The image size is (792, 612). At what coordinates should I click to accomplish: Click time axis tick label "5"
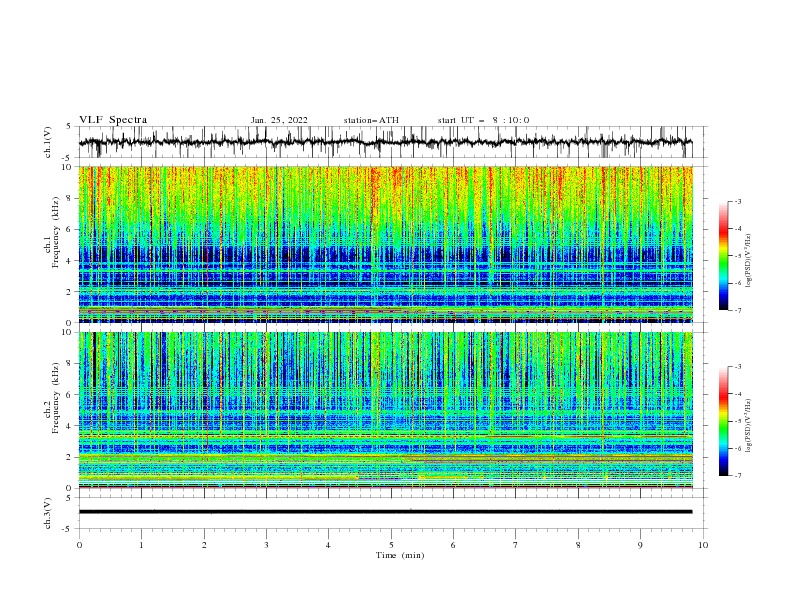(391, 545)
